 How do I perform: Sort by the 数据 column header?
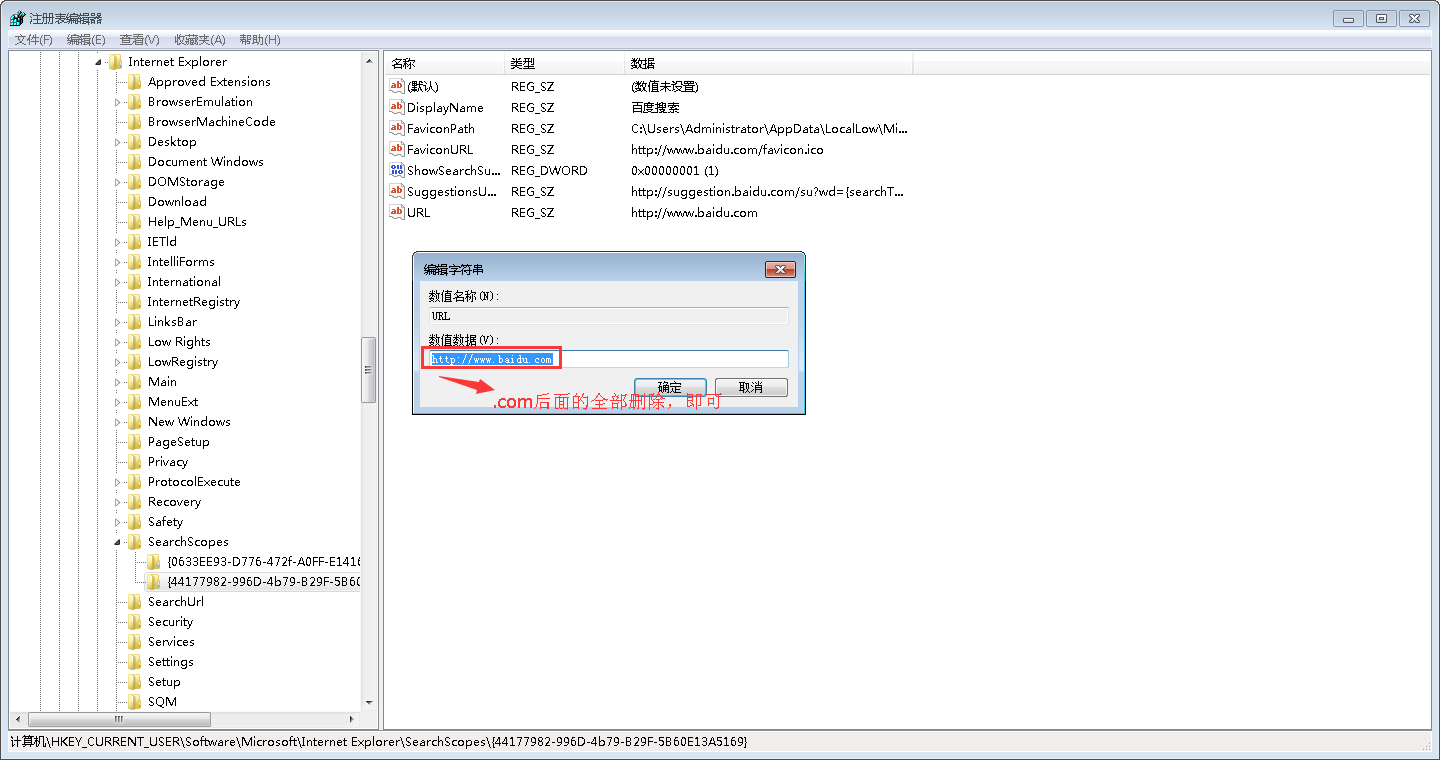click(768, 63)
